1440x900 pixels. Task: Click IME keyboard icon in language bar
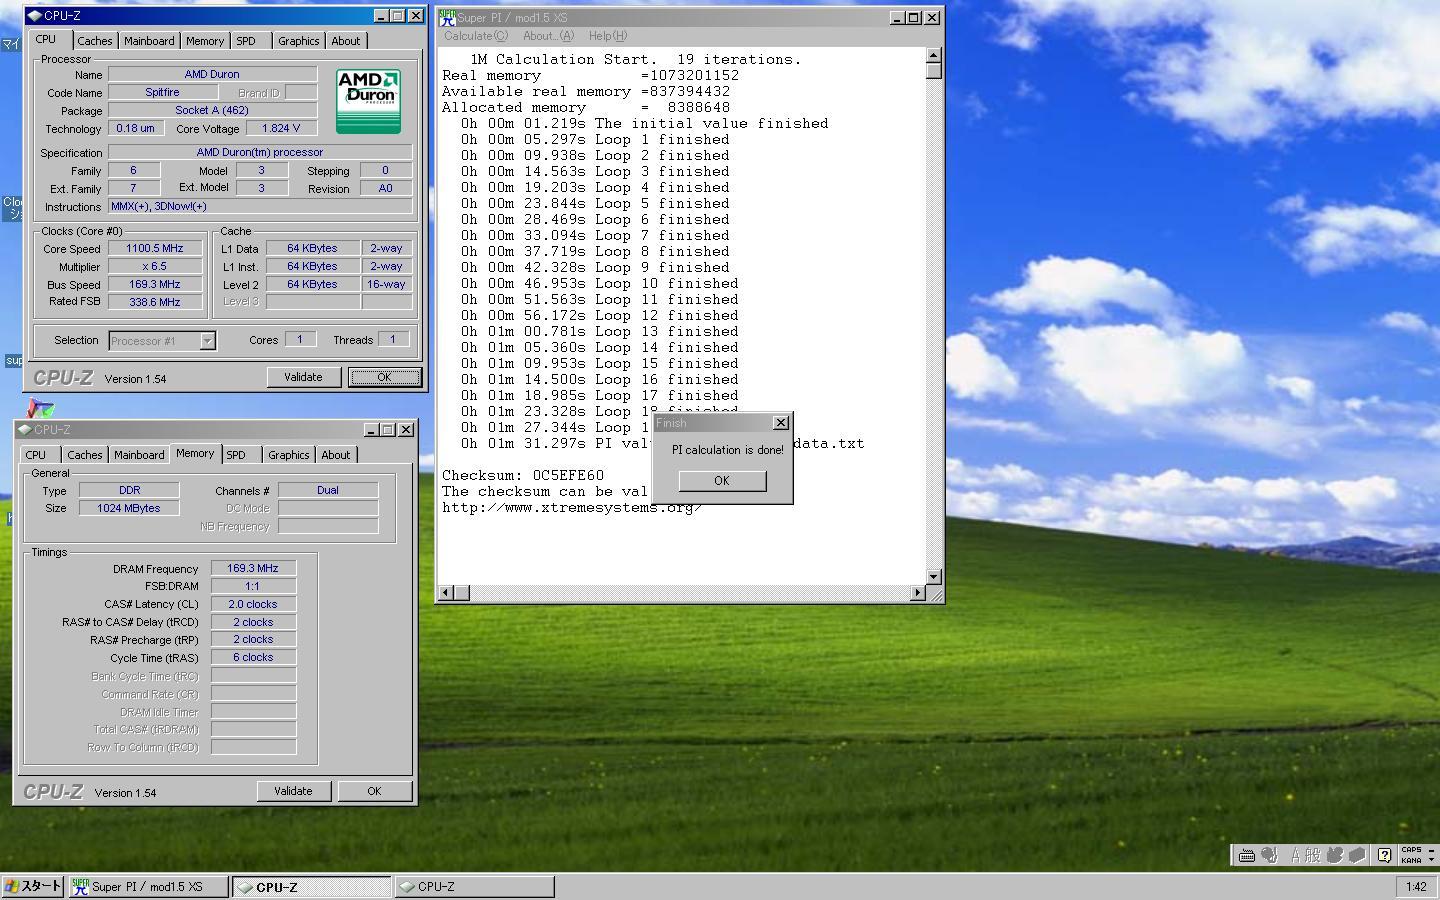1247,855
